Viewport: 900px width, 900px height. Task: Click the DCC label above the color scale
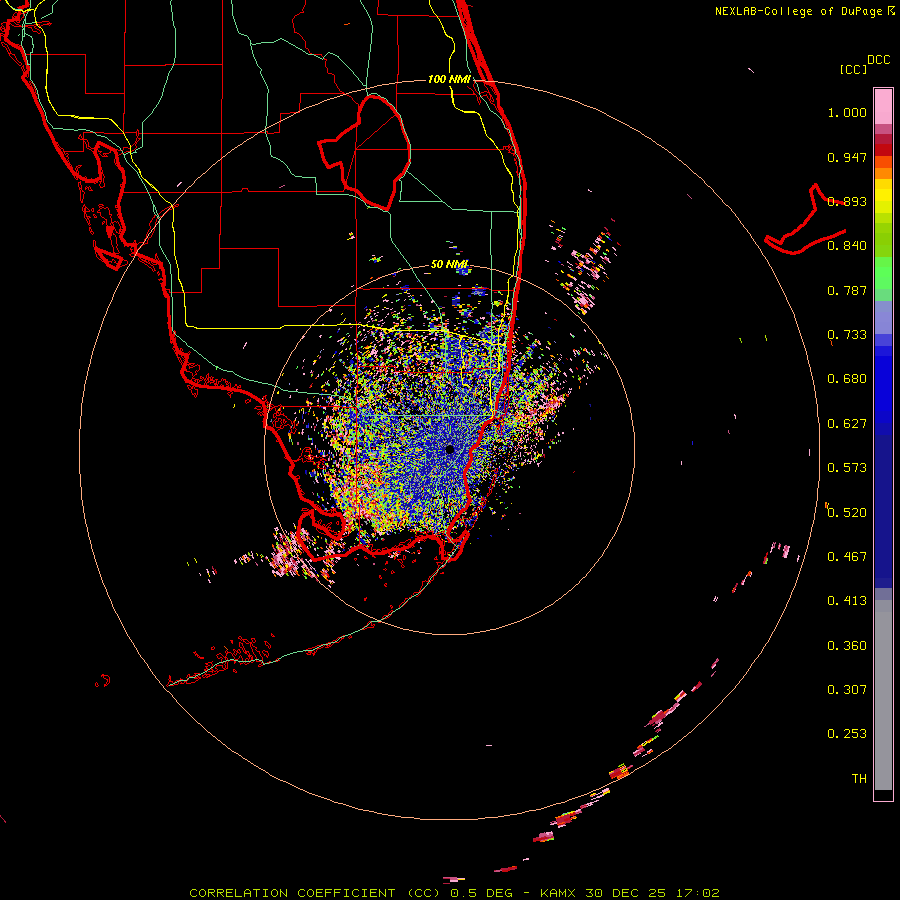tap(879, 60)
